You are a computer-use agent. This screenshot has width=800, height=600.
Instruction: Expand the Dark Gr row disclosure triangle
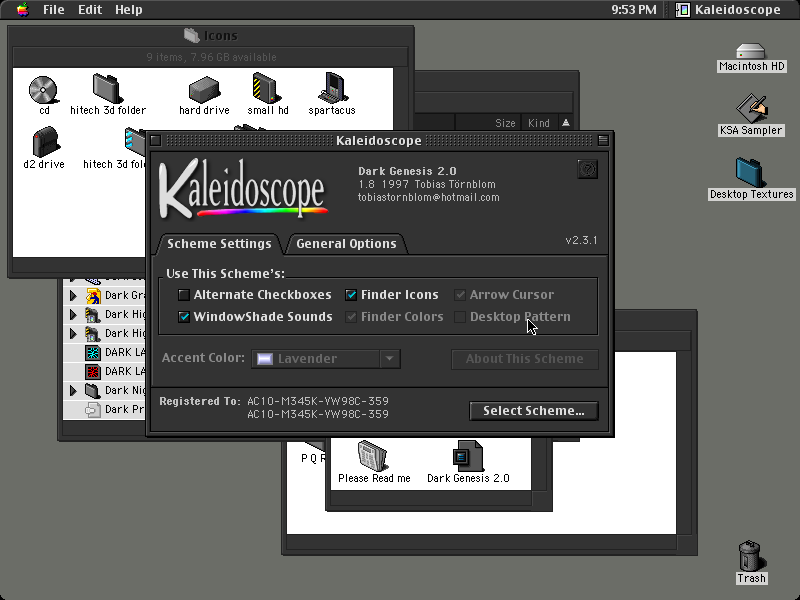(73, 295)
